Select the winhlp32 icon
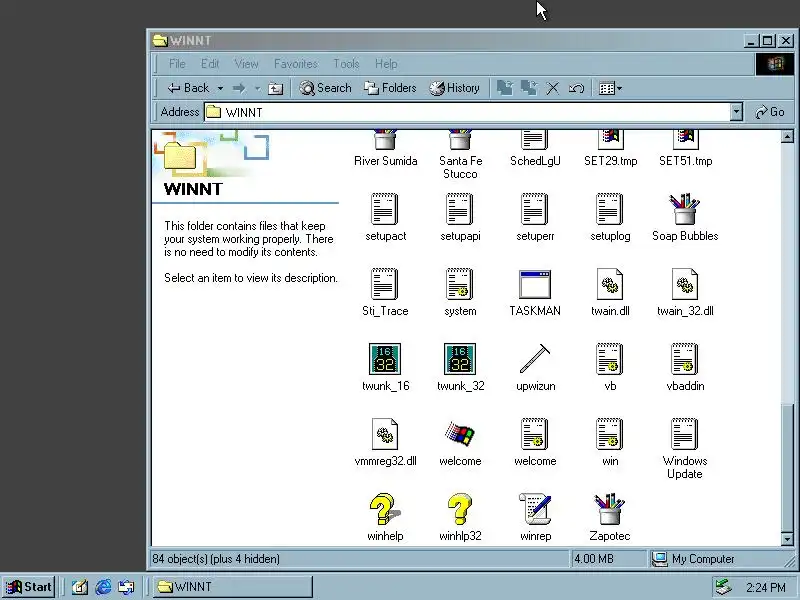 coord(460,509)
